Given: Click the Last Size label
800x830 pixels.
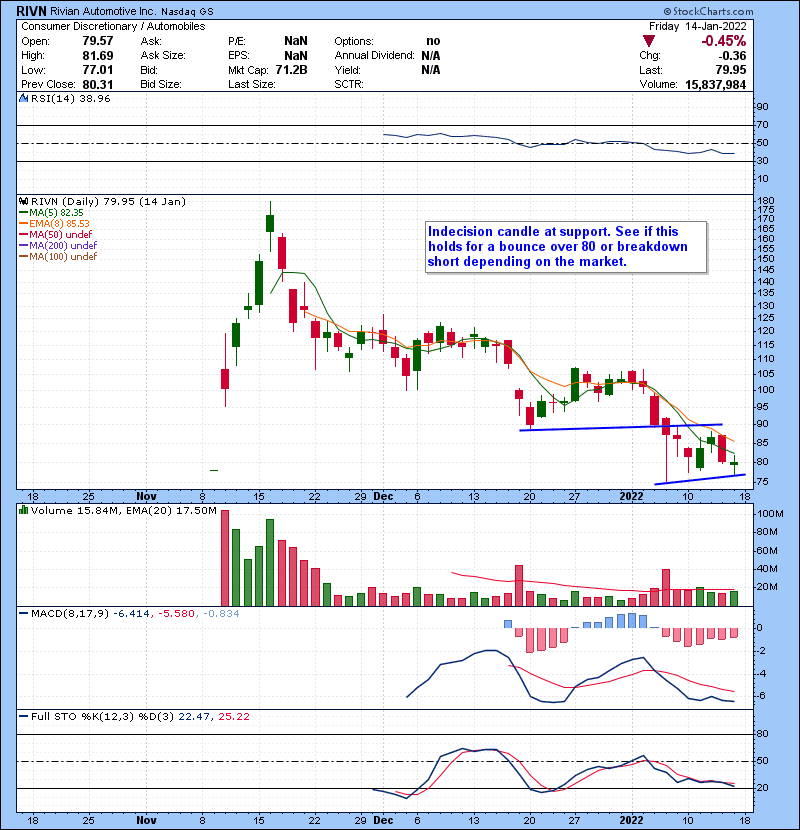Looking at the screenshot, I should [251, 84].
